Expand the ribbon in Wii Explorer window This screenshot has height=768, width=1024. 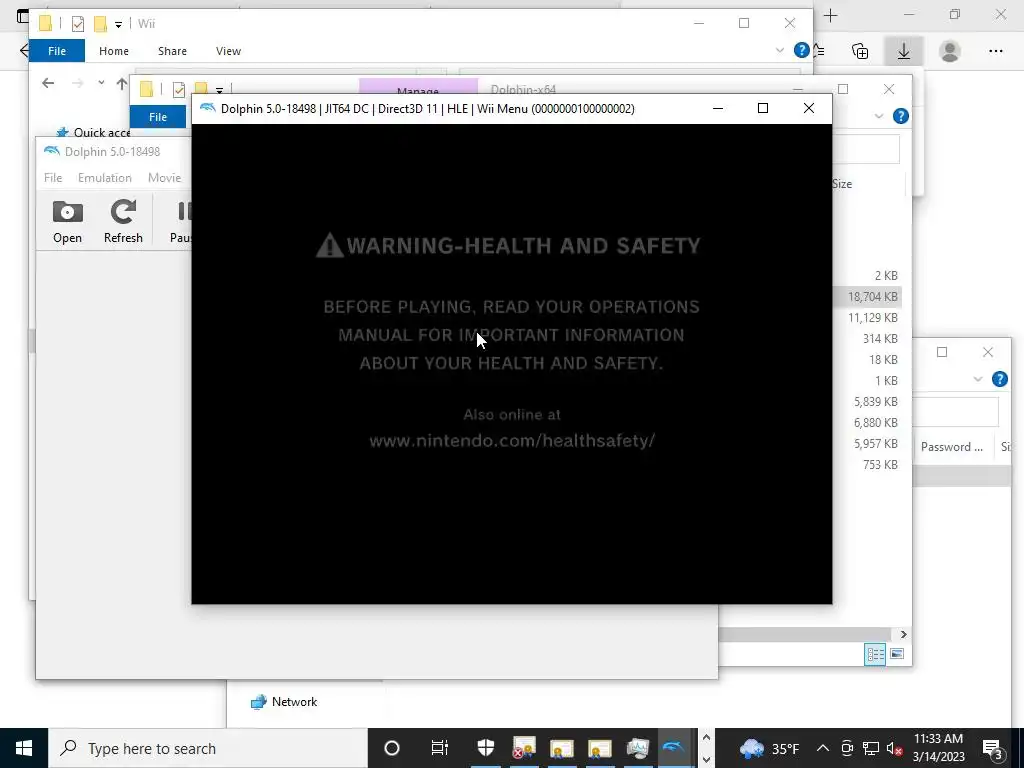click(x=780, y=50)
